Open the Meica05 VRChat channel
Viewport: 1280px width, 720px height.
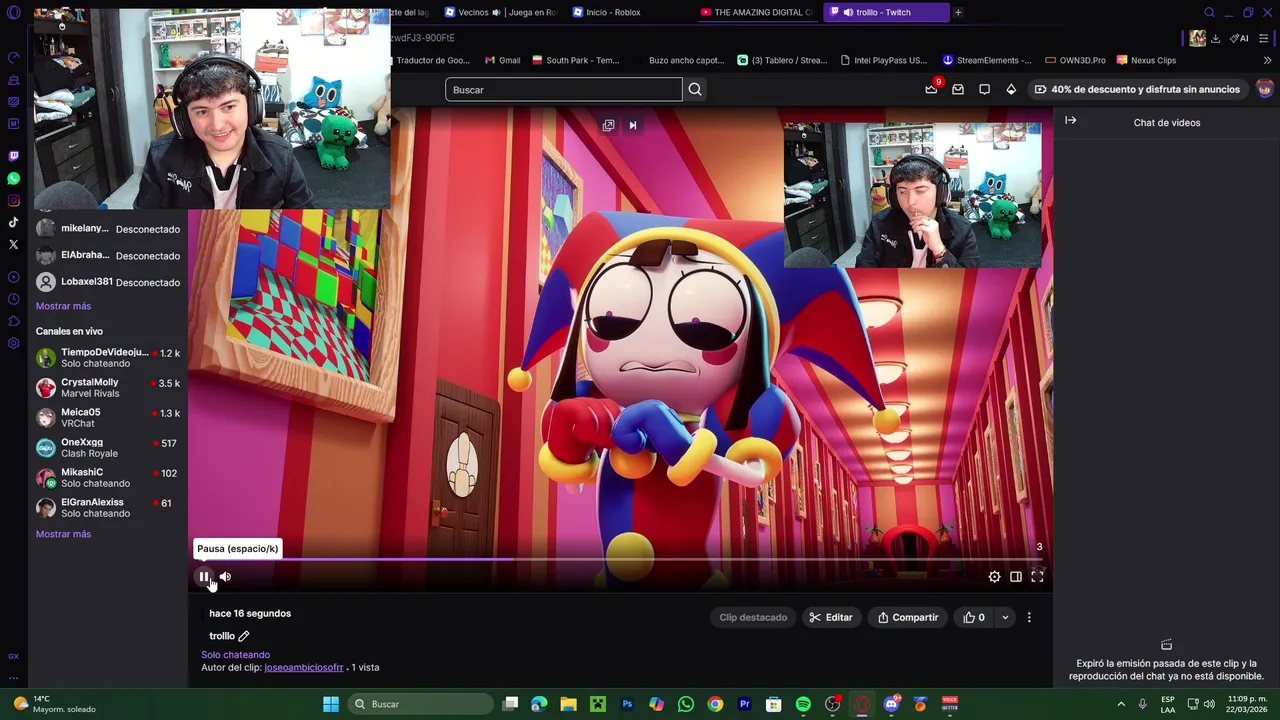tap(108, 418)
